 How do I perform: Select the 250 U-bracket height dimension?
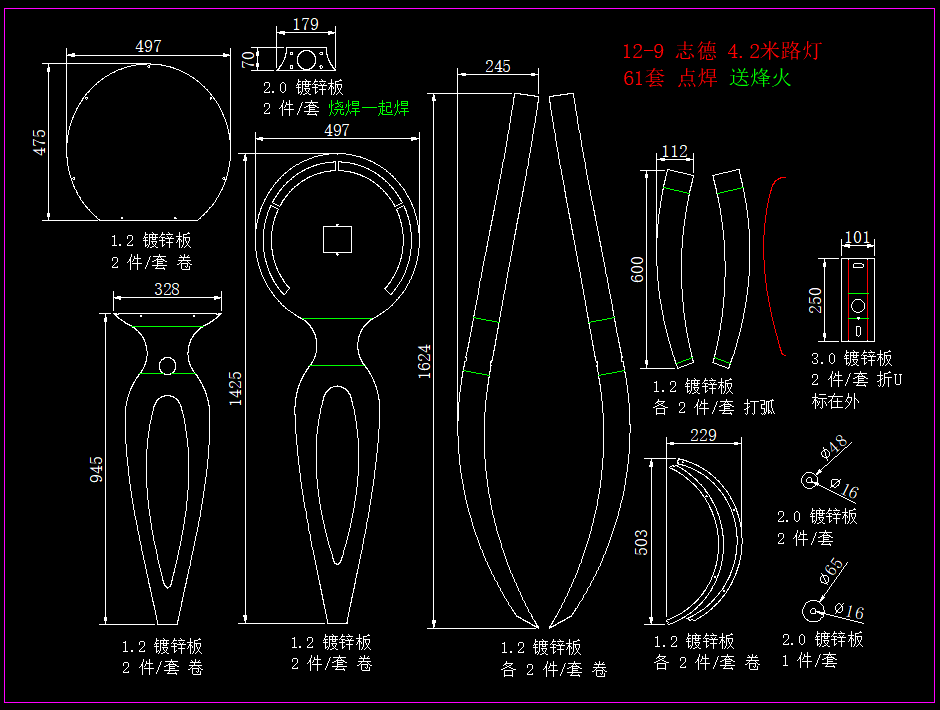[815, 299]
